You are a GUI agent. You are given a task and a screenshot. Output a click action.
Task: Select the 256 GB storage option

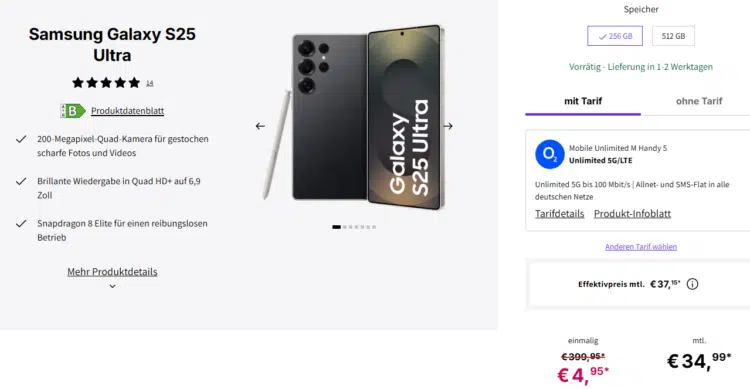615,36
